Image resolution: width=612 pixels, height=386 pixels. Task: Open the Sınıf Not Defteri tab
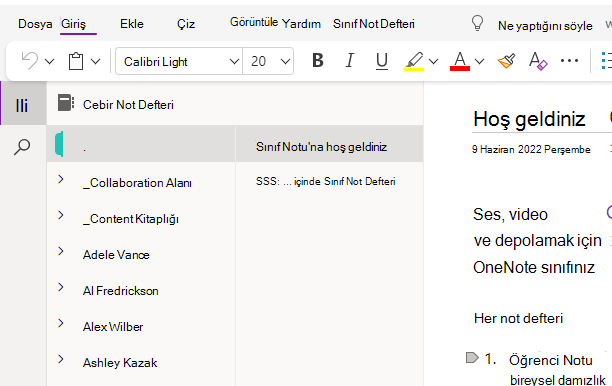click(x=374, y=24)
